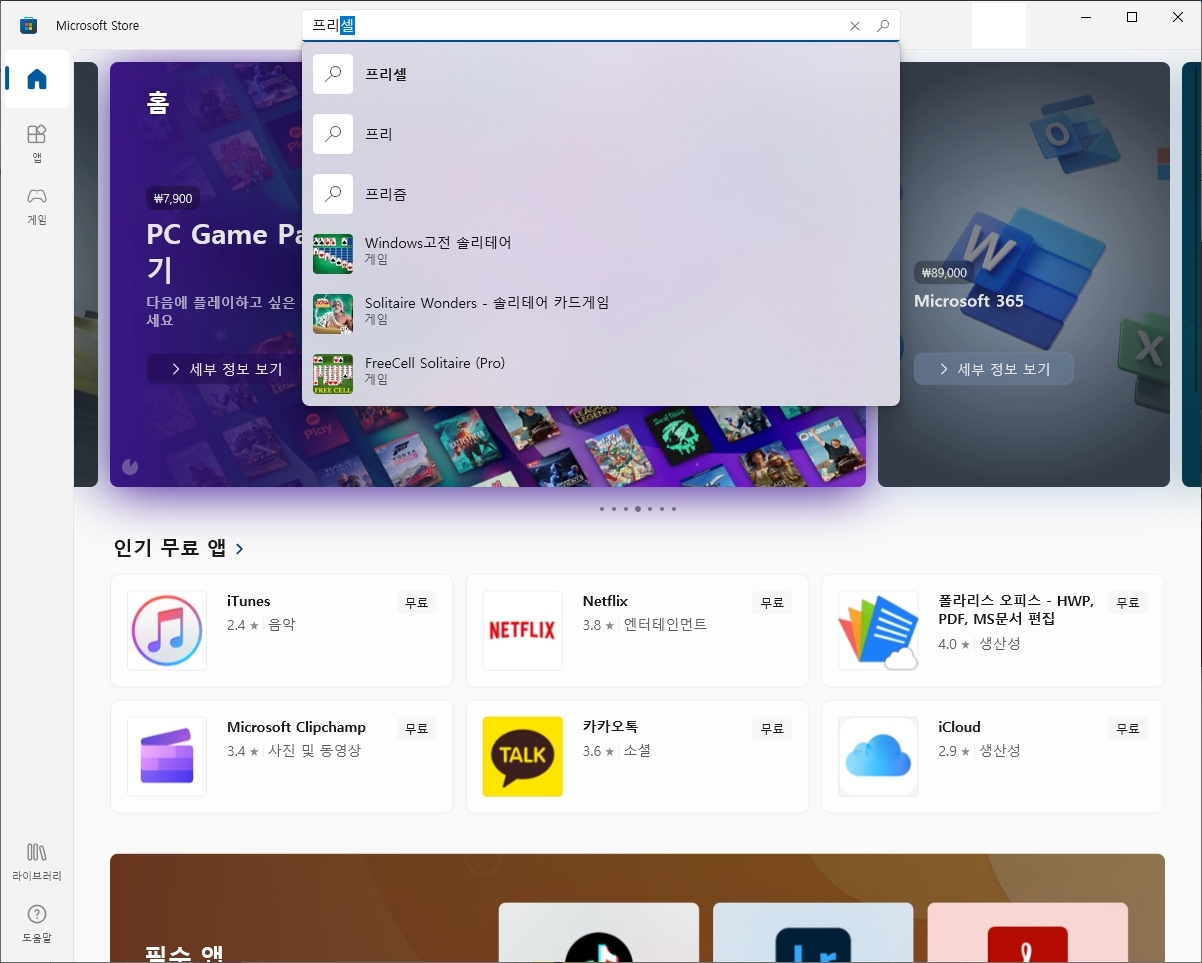Click the Microsoft Clipchamp title text
This screenshot has height=963, width=1202.
296,727
